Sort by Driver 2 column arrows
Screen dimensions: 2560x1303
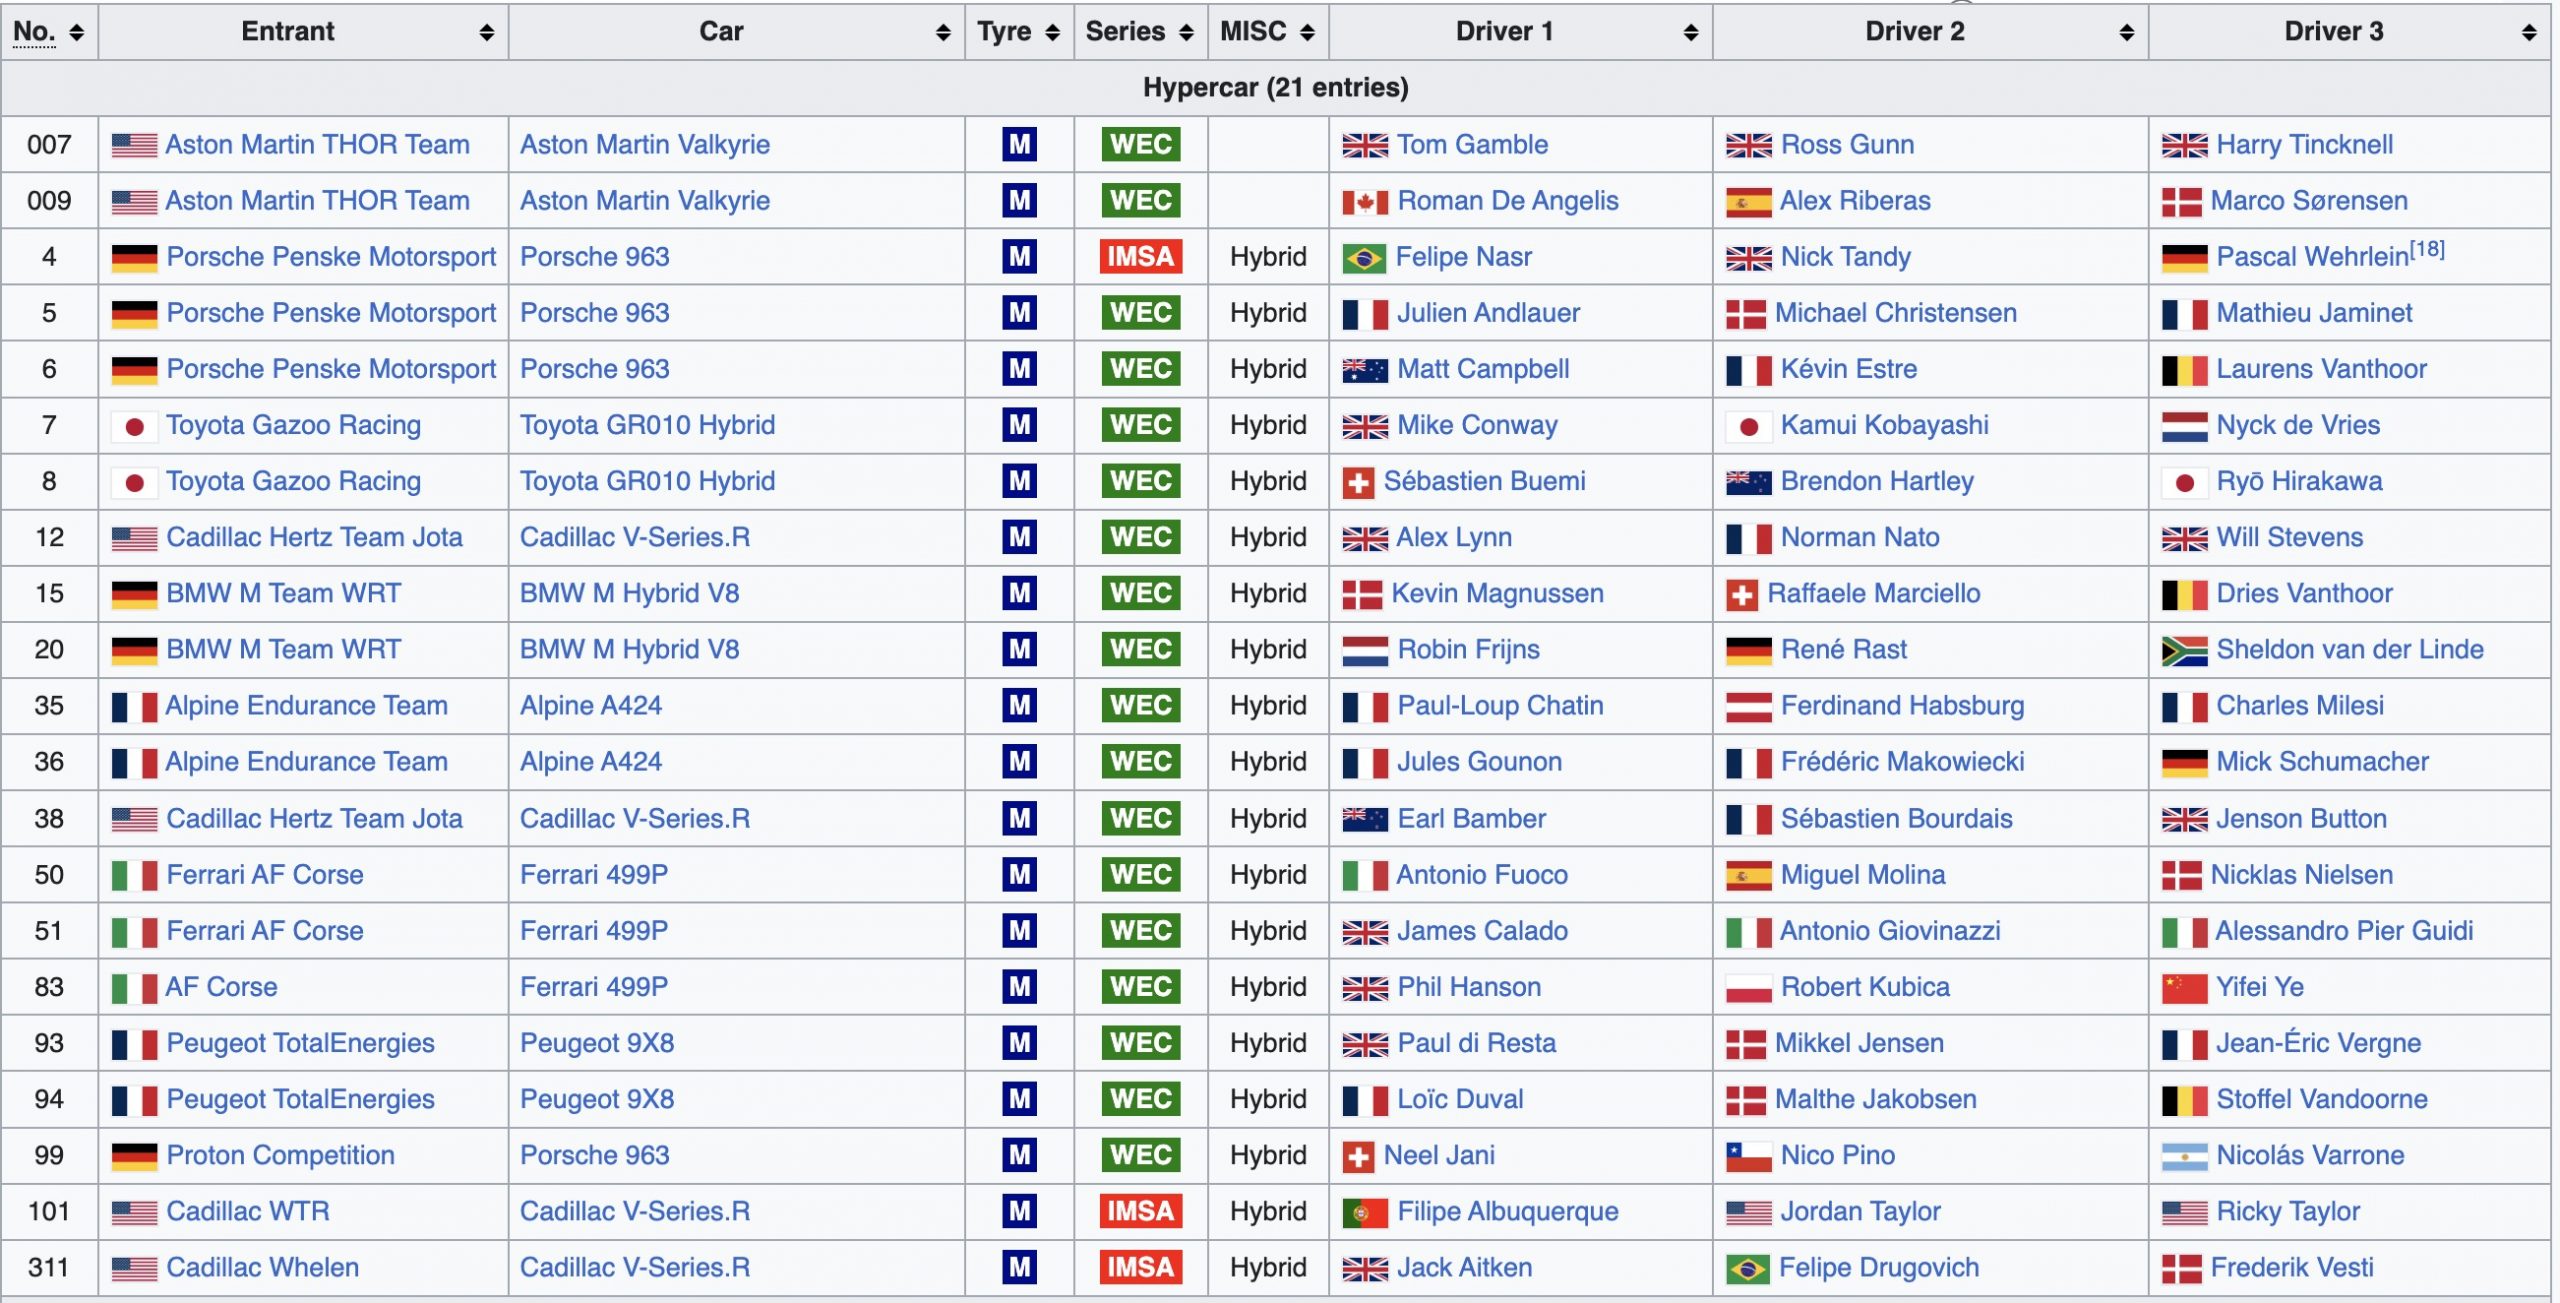point(2127,33)
